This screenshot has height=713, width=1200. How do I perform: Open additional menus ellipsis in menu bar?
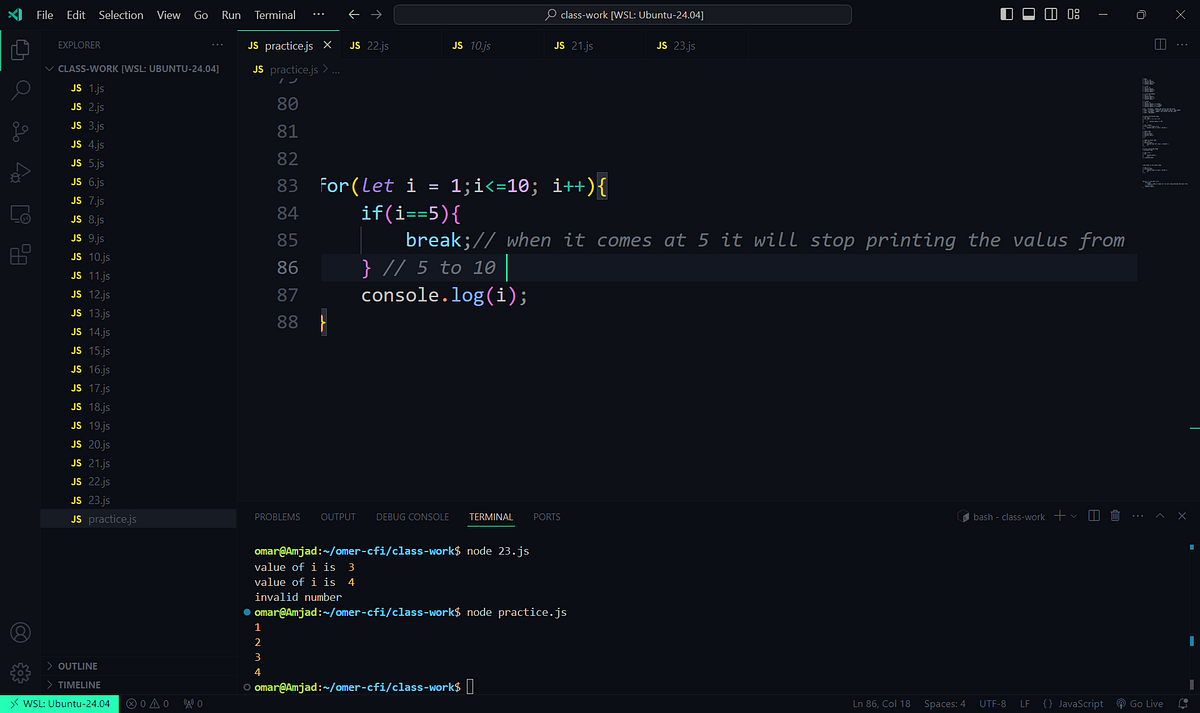point(318,15)
